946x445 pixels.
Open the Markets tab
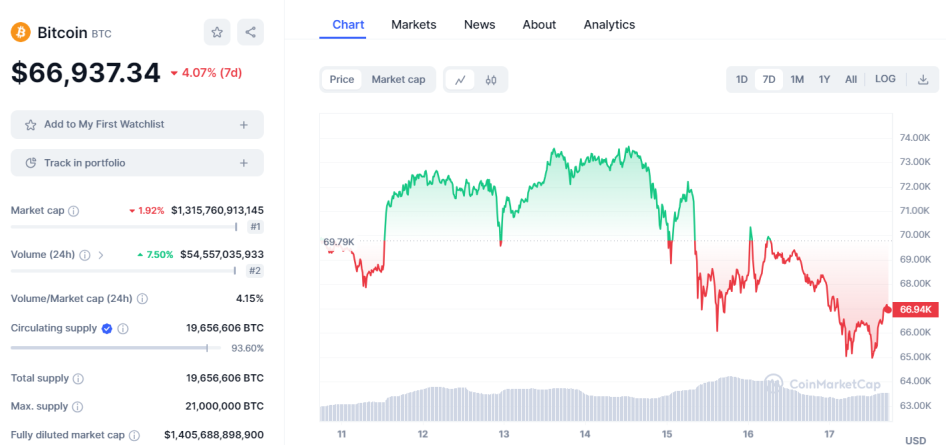414,25
